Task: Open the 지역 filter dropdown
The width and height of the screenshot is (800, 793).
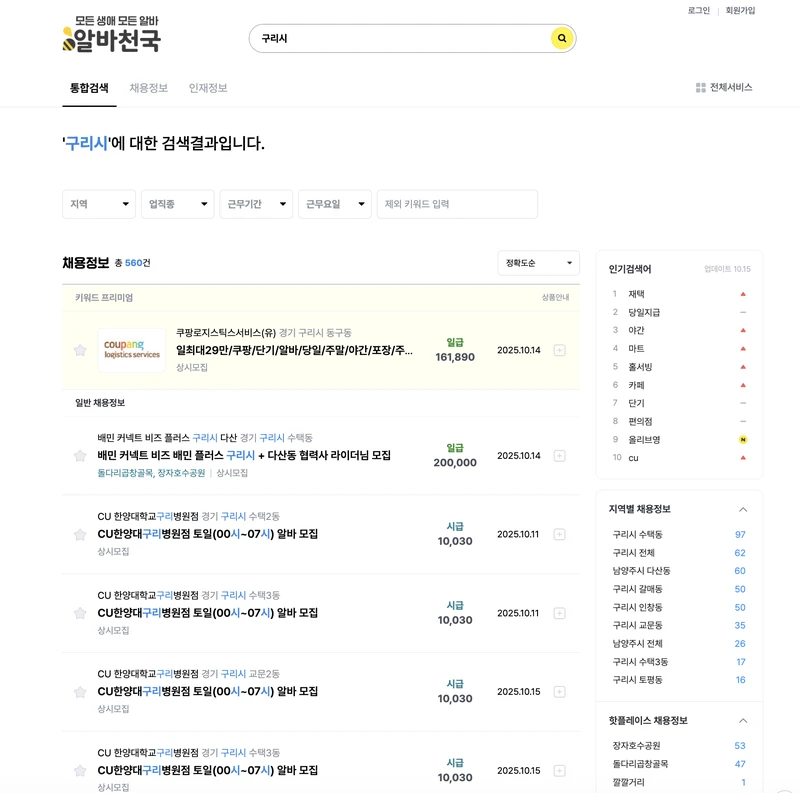Action: pos(99,204)
